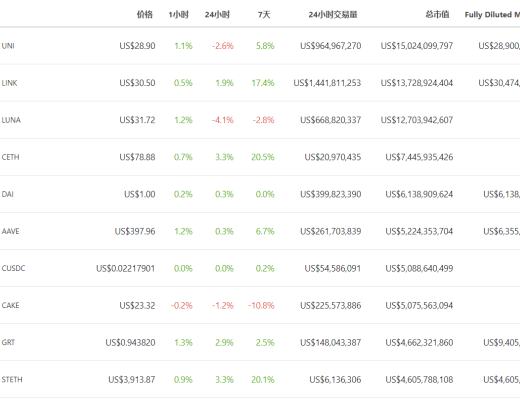Click STETH price US$3,913.87
The width and height of the screenshot is (520, 400).
coord(132,379)
